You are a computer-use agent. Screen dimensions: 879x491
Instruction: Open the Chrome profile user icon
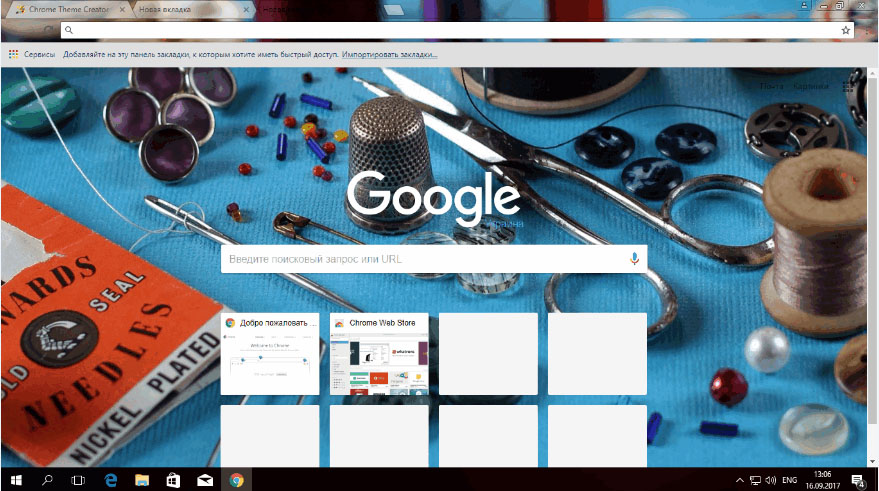[804, 6]
